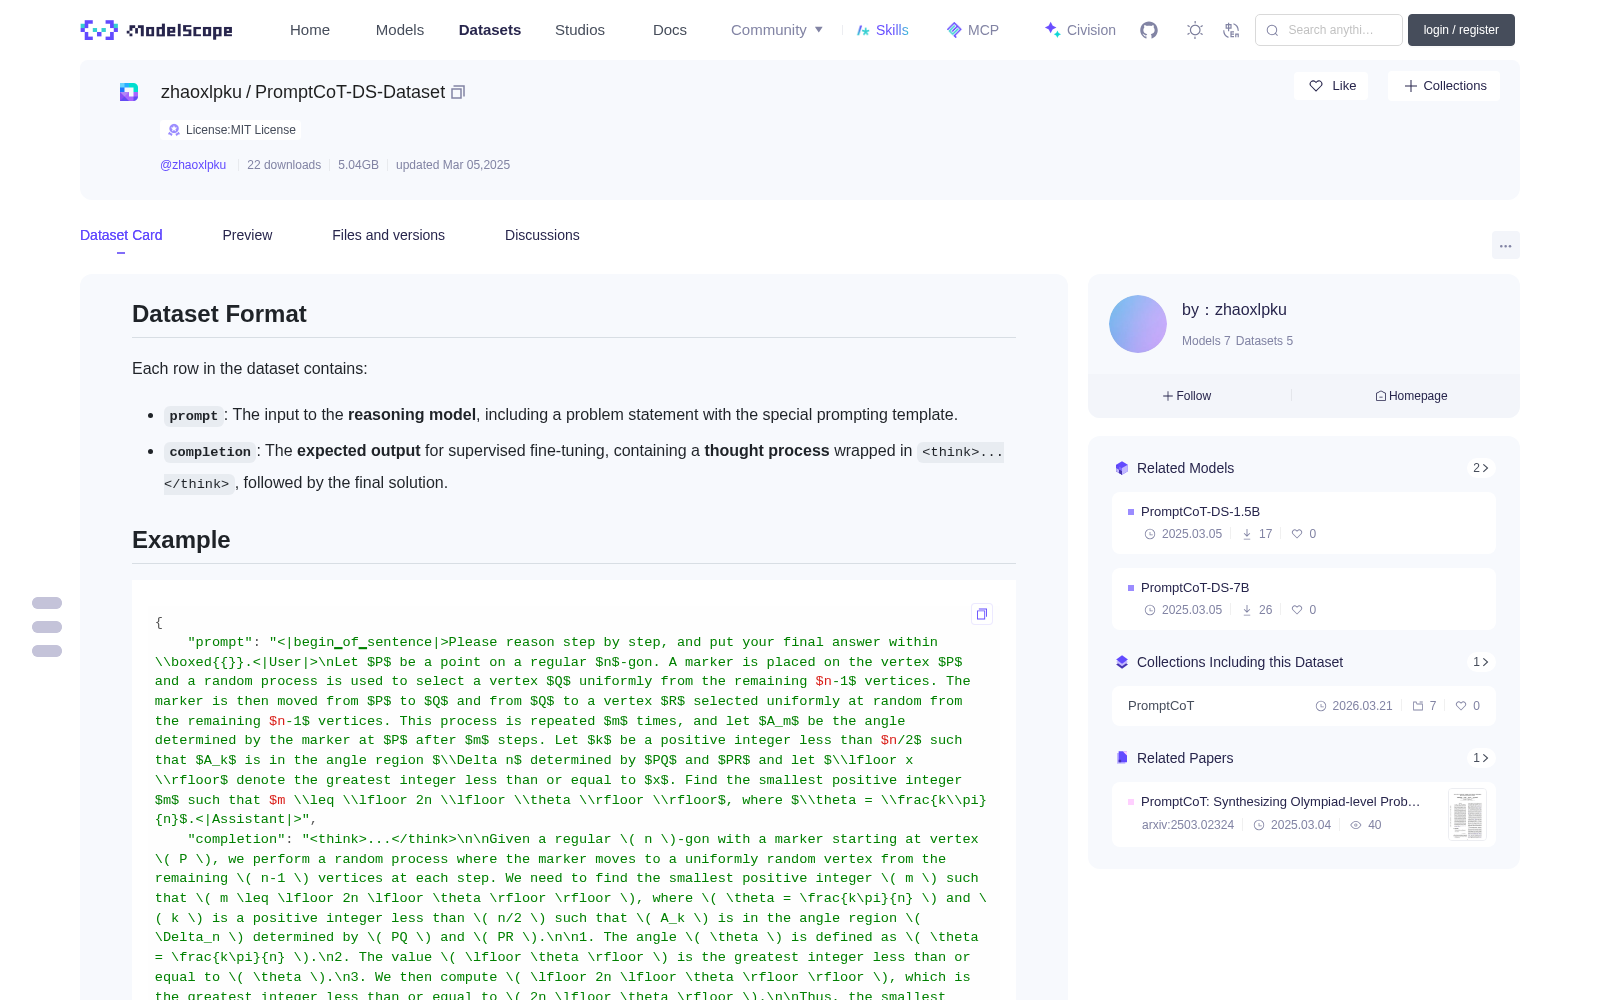This screenshot has width=1600, height=1000.
Task: Open the three-dots more options menu
Action: [1506, 245]
